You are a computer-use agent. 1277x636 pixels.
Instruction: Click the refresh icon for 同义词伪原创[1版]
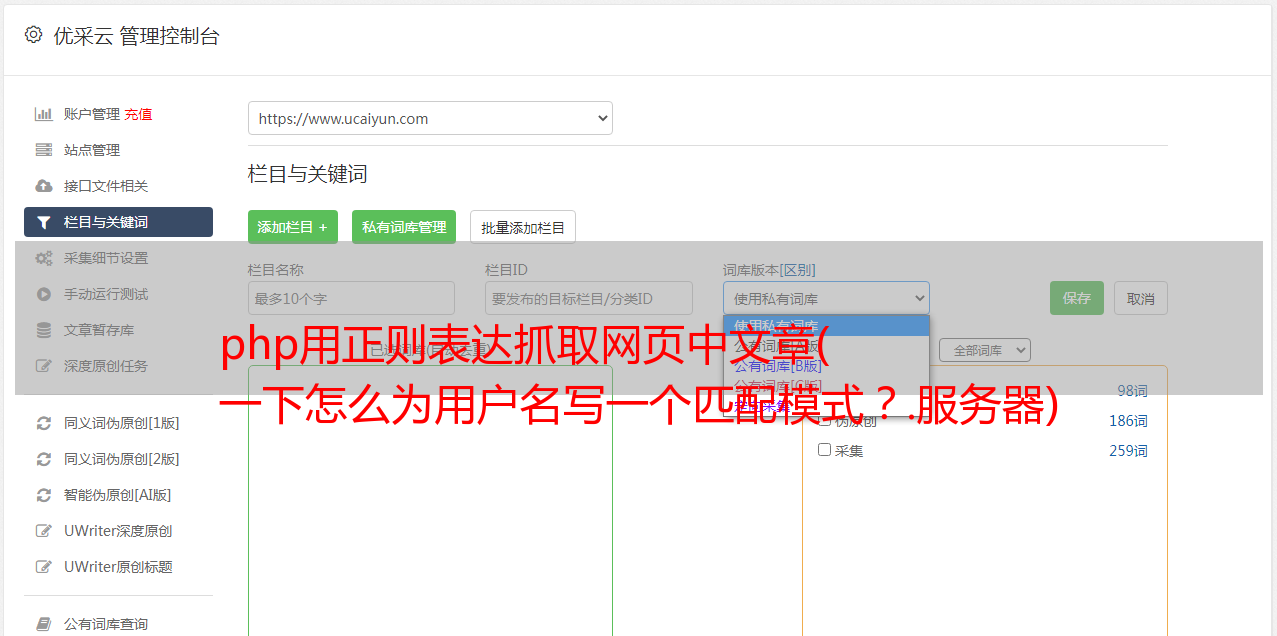point(44,423)
